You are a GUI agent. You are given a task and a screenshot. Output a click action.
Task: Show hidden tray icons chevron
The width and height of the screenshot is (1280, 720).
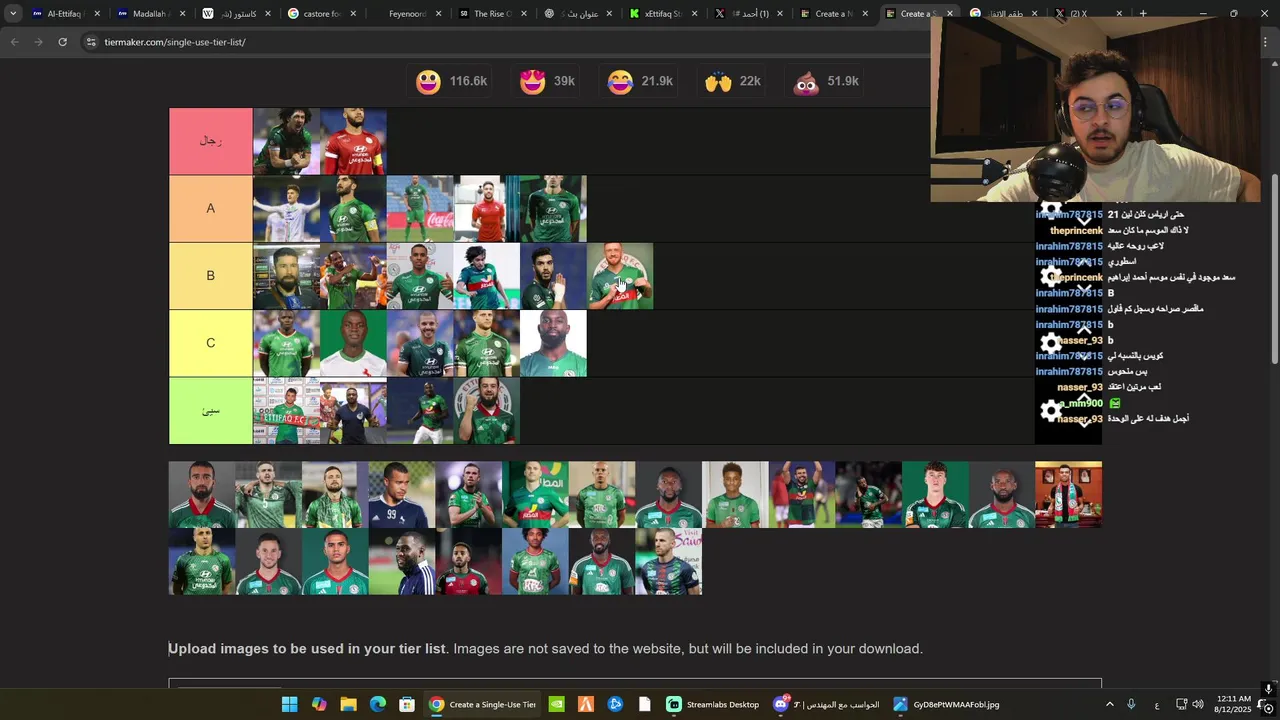(x=1110, y=704)
